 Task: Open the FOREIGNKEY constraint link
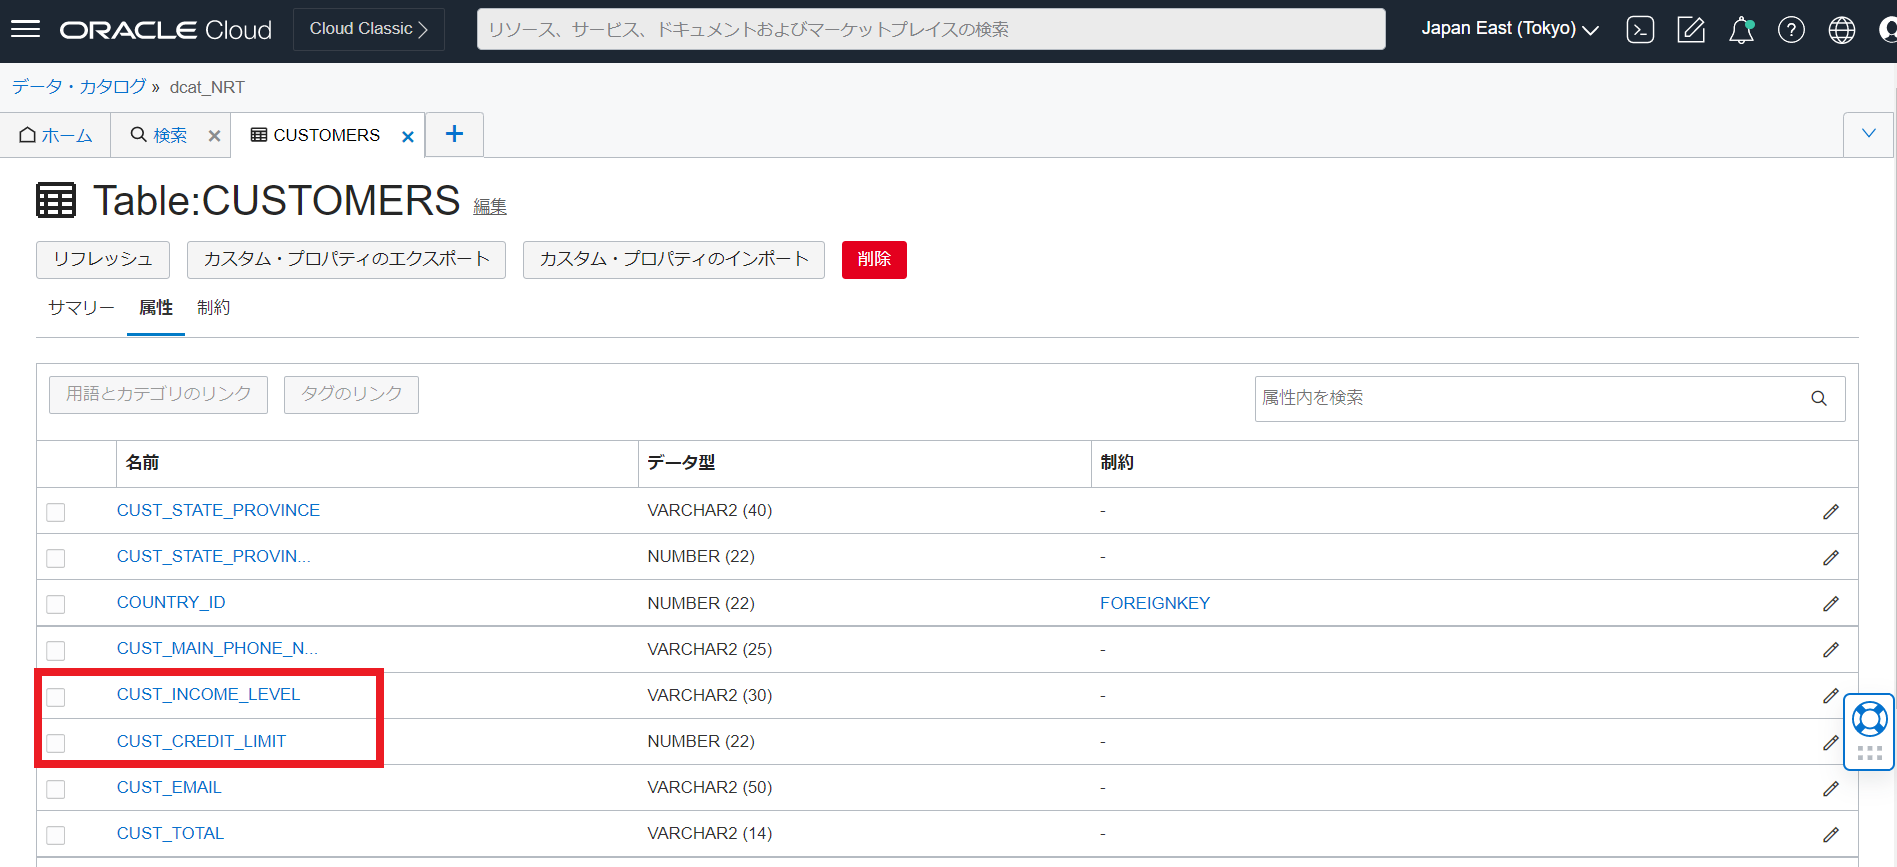(x=1154, y=604)
